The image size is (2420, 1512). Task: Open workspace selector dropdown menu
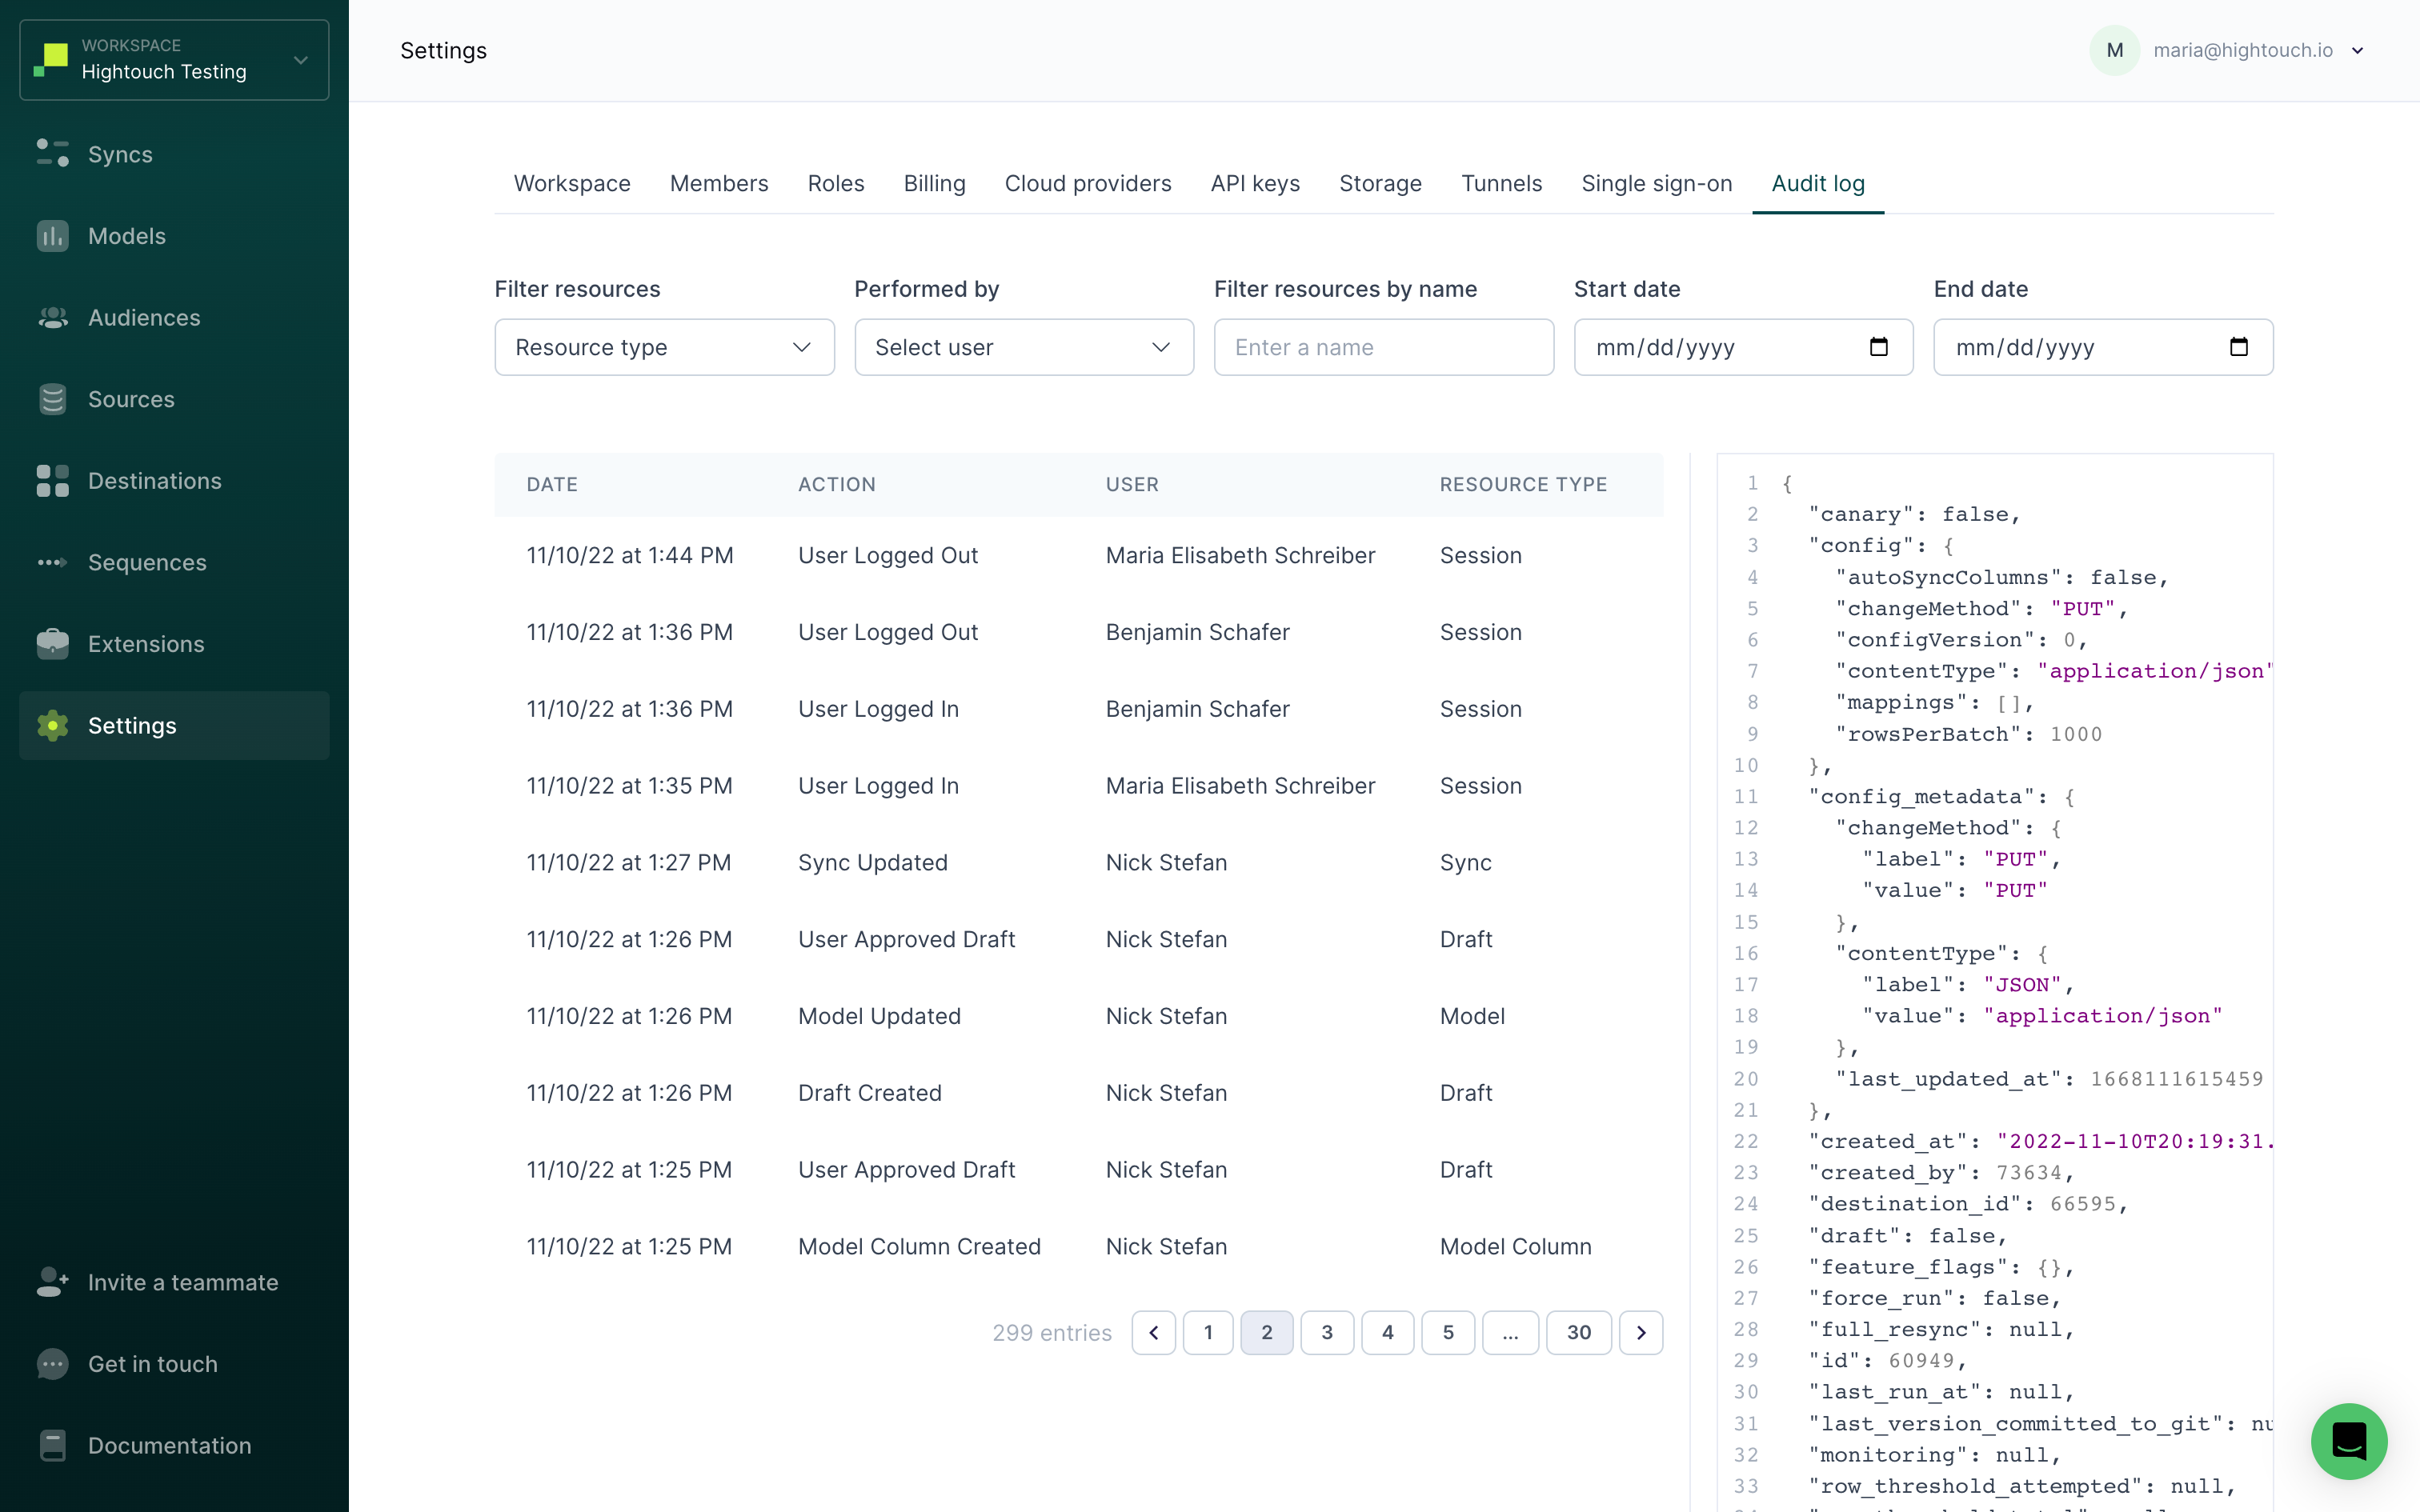174,59
